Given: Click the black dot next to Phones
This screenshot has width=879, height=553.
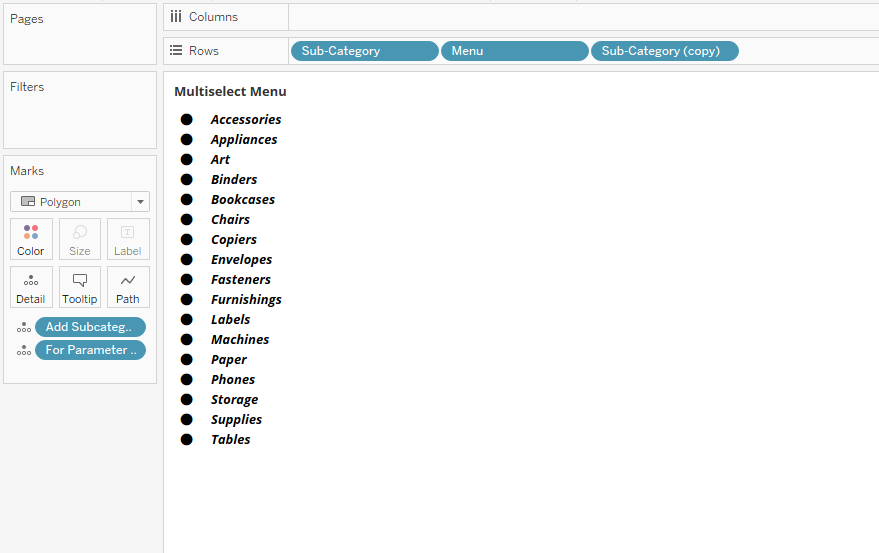Looking at the screenshot, I should (187, 380).
